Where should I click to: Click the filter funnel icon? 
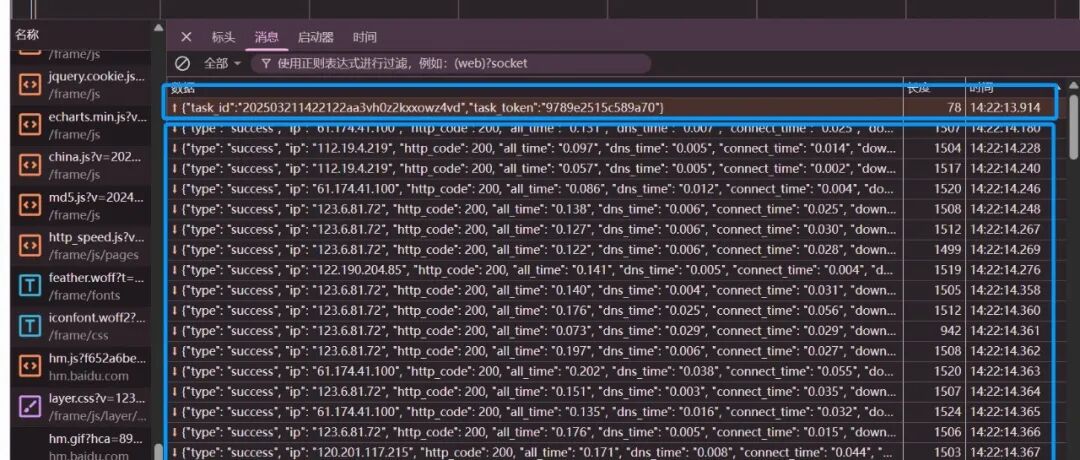(266, 63)
